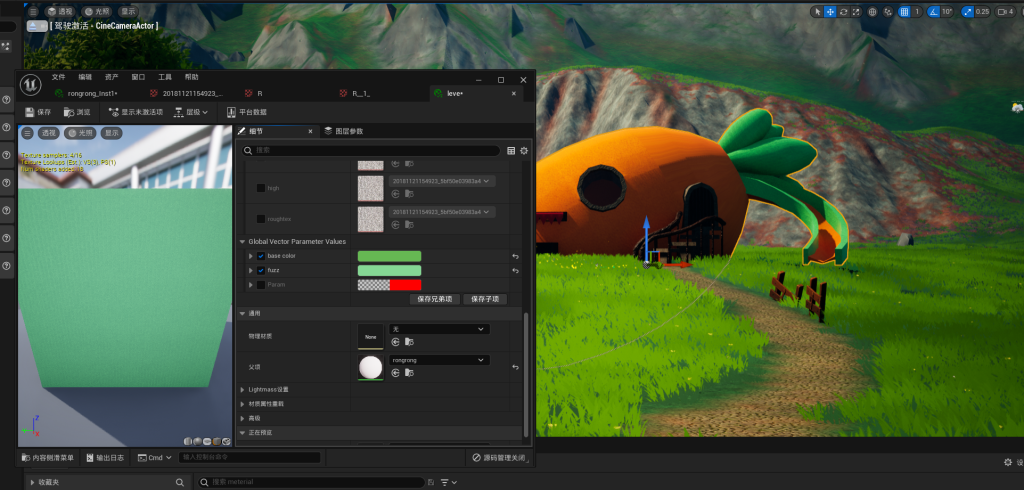Viewport: 1024px width, 490px height.
Task: Open preview viewport hamburger menu
Action: tap(27, 133)
